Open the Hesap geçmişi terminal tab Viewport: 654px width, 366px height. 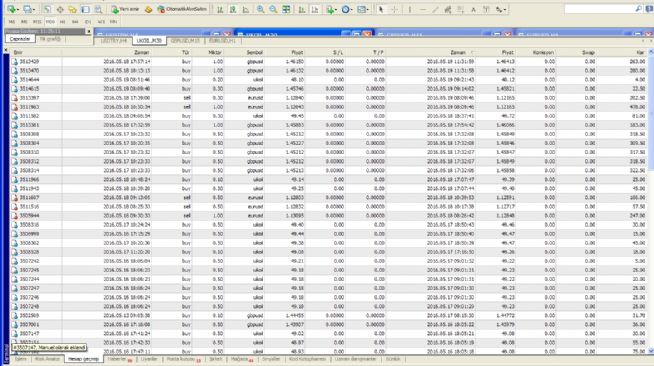coord(83,359)
